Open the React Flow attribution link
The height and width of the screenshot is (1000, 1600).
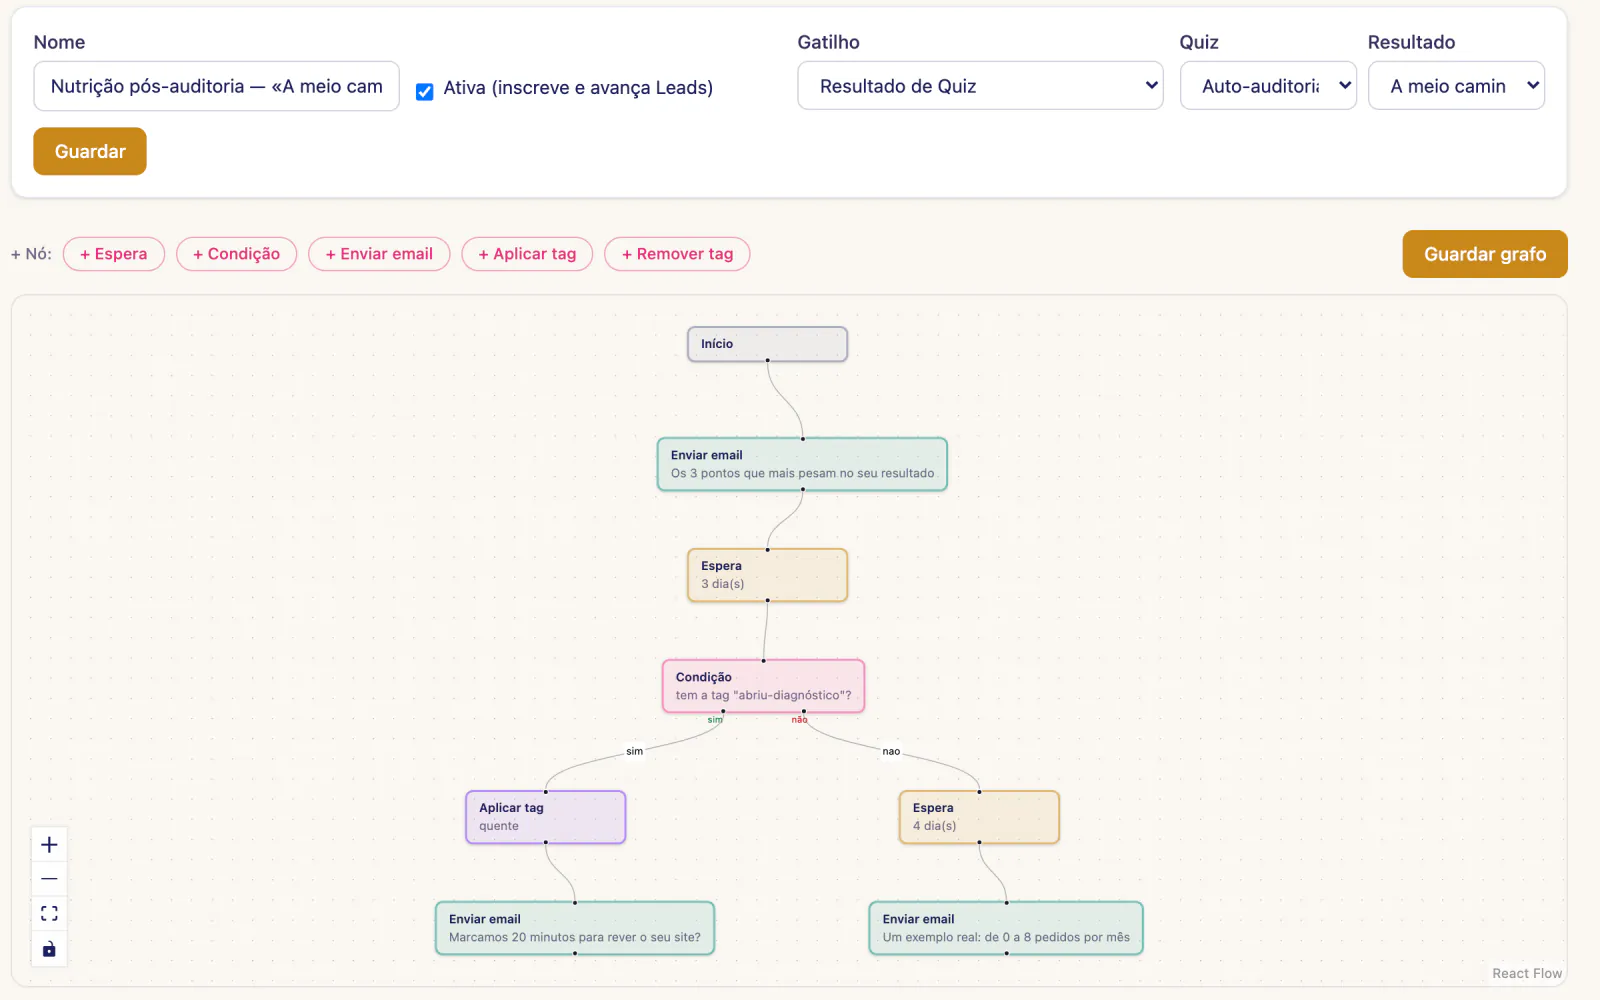[x=1527, y=973]
